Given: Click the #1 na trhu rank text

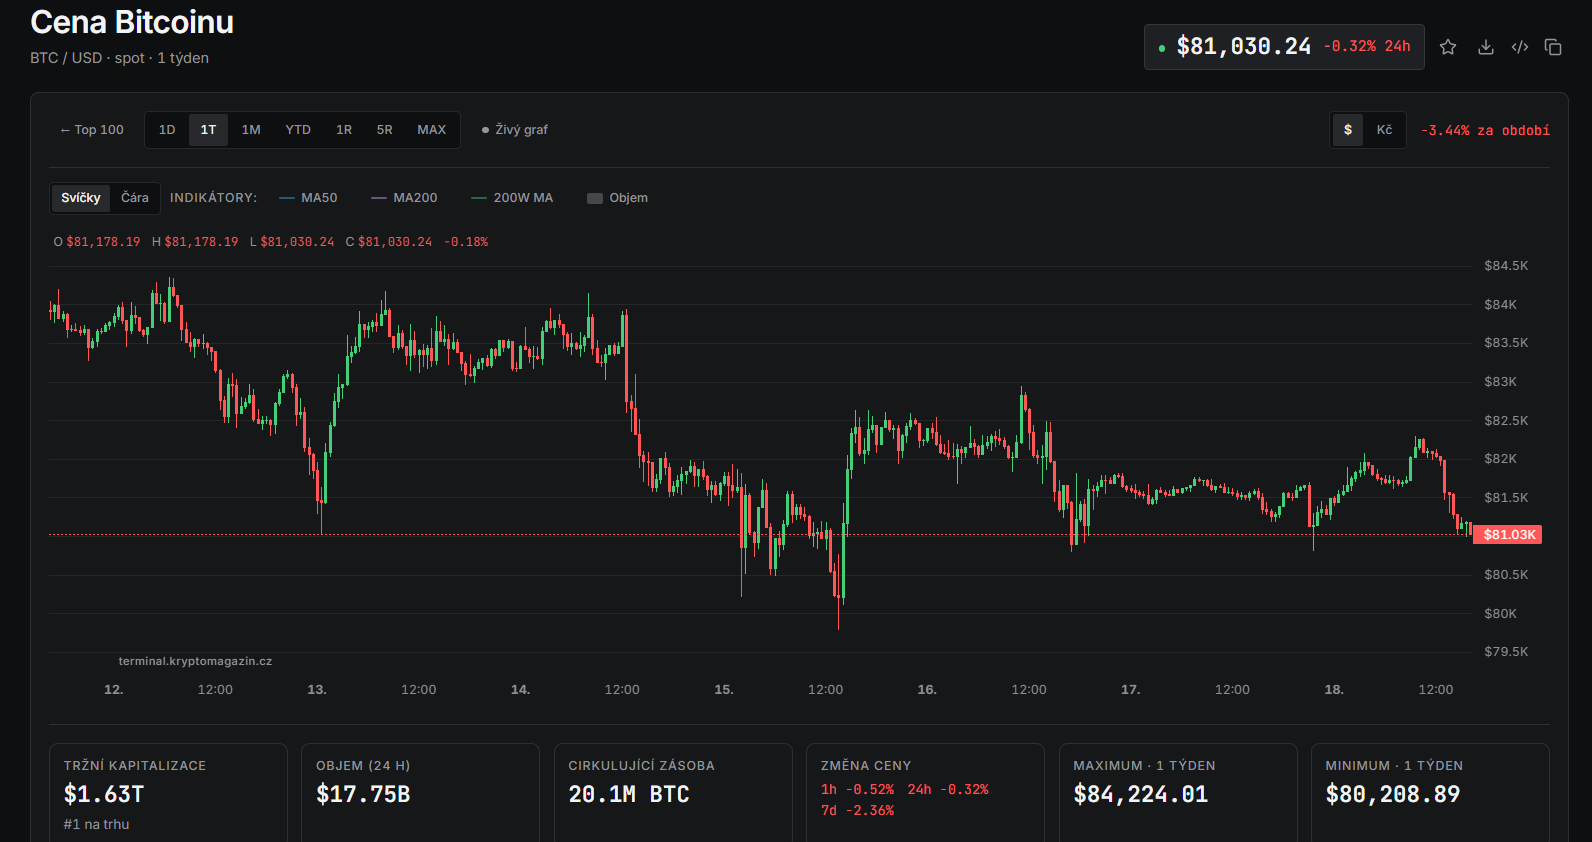Looking at the screenshot, I should (96, 825).
